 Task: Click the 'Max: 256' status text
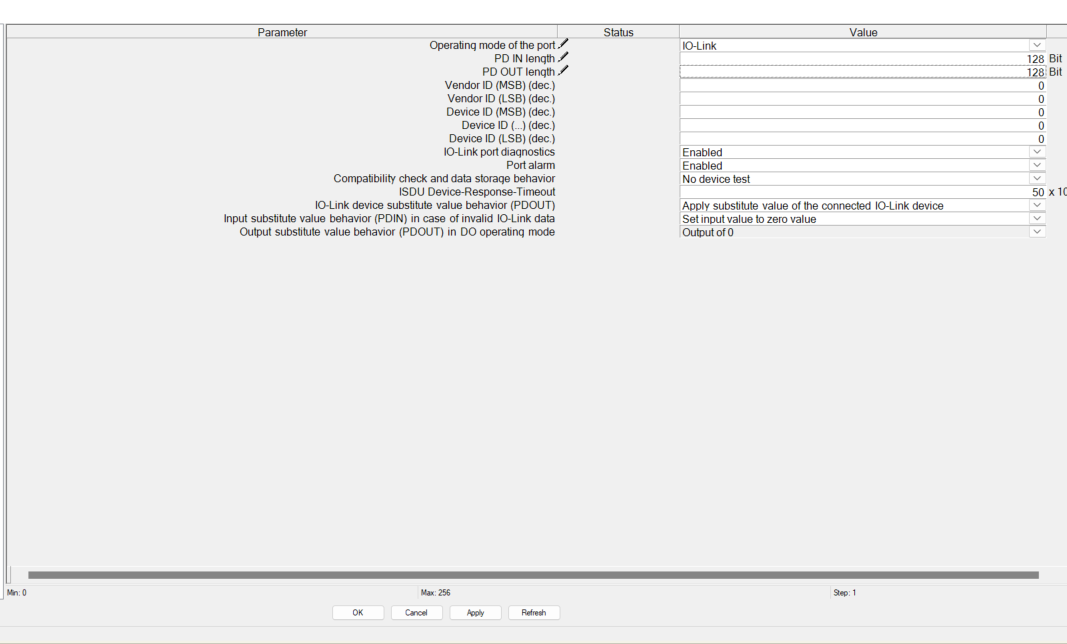(436, 593)
